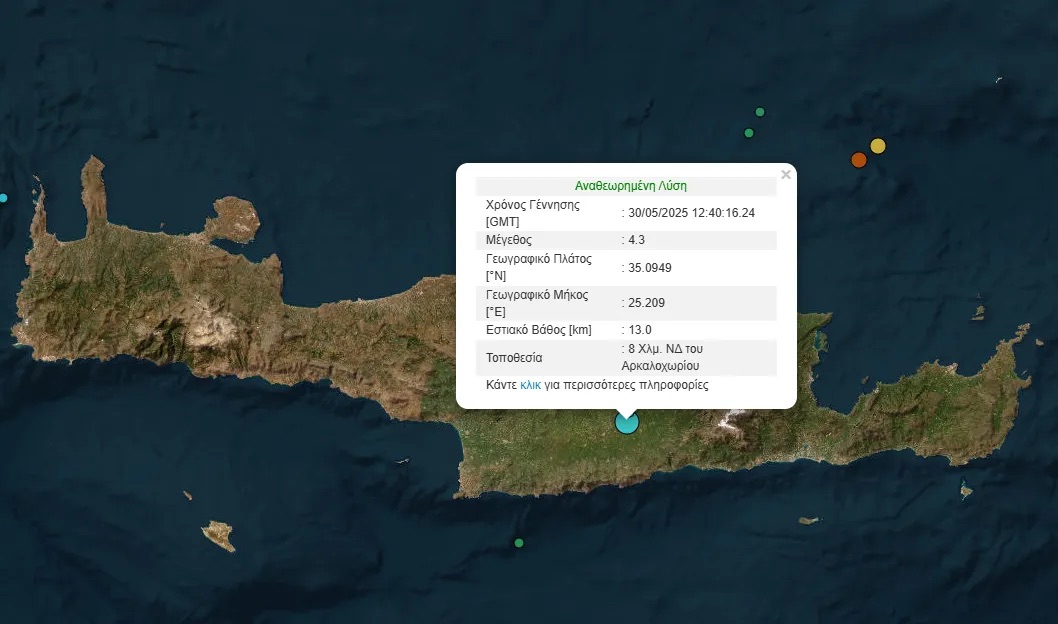1058x624 pixels.
Task: Click the "Τοποθεσία" row label
Action: (x=514, y=357)
